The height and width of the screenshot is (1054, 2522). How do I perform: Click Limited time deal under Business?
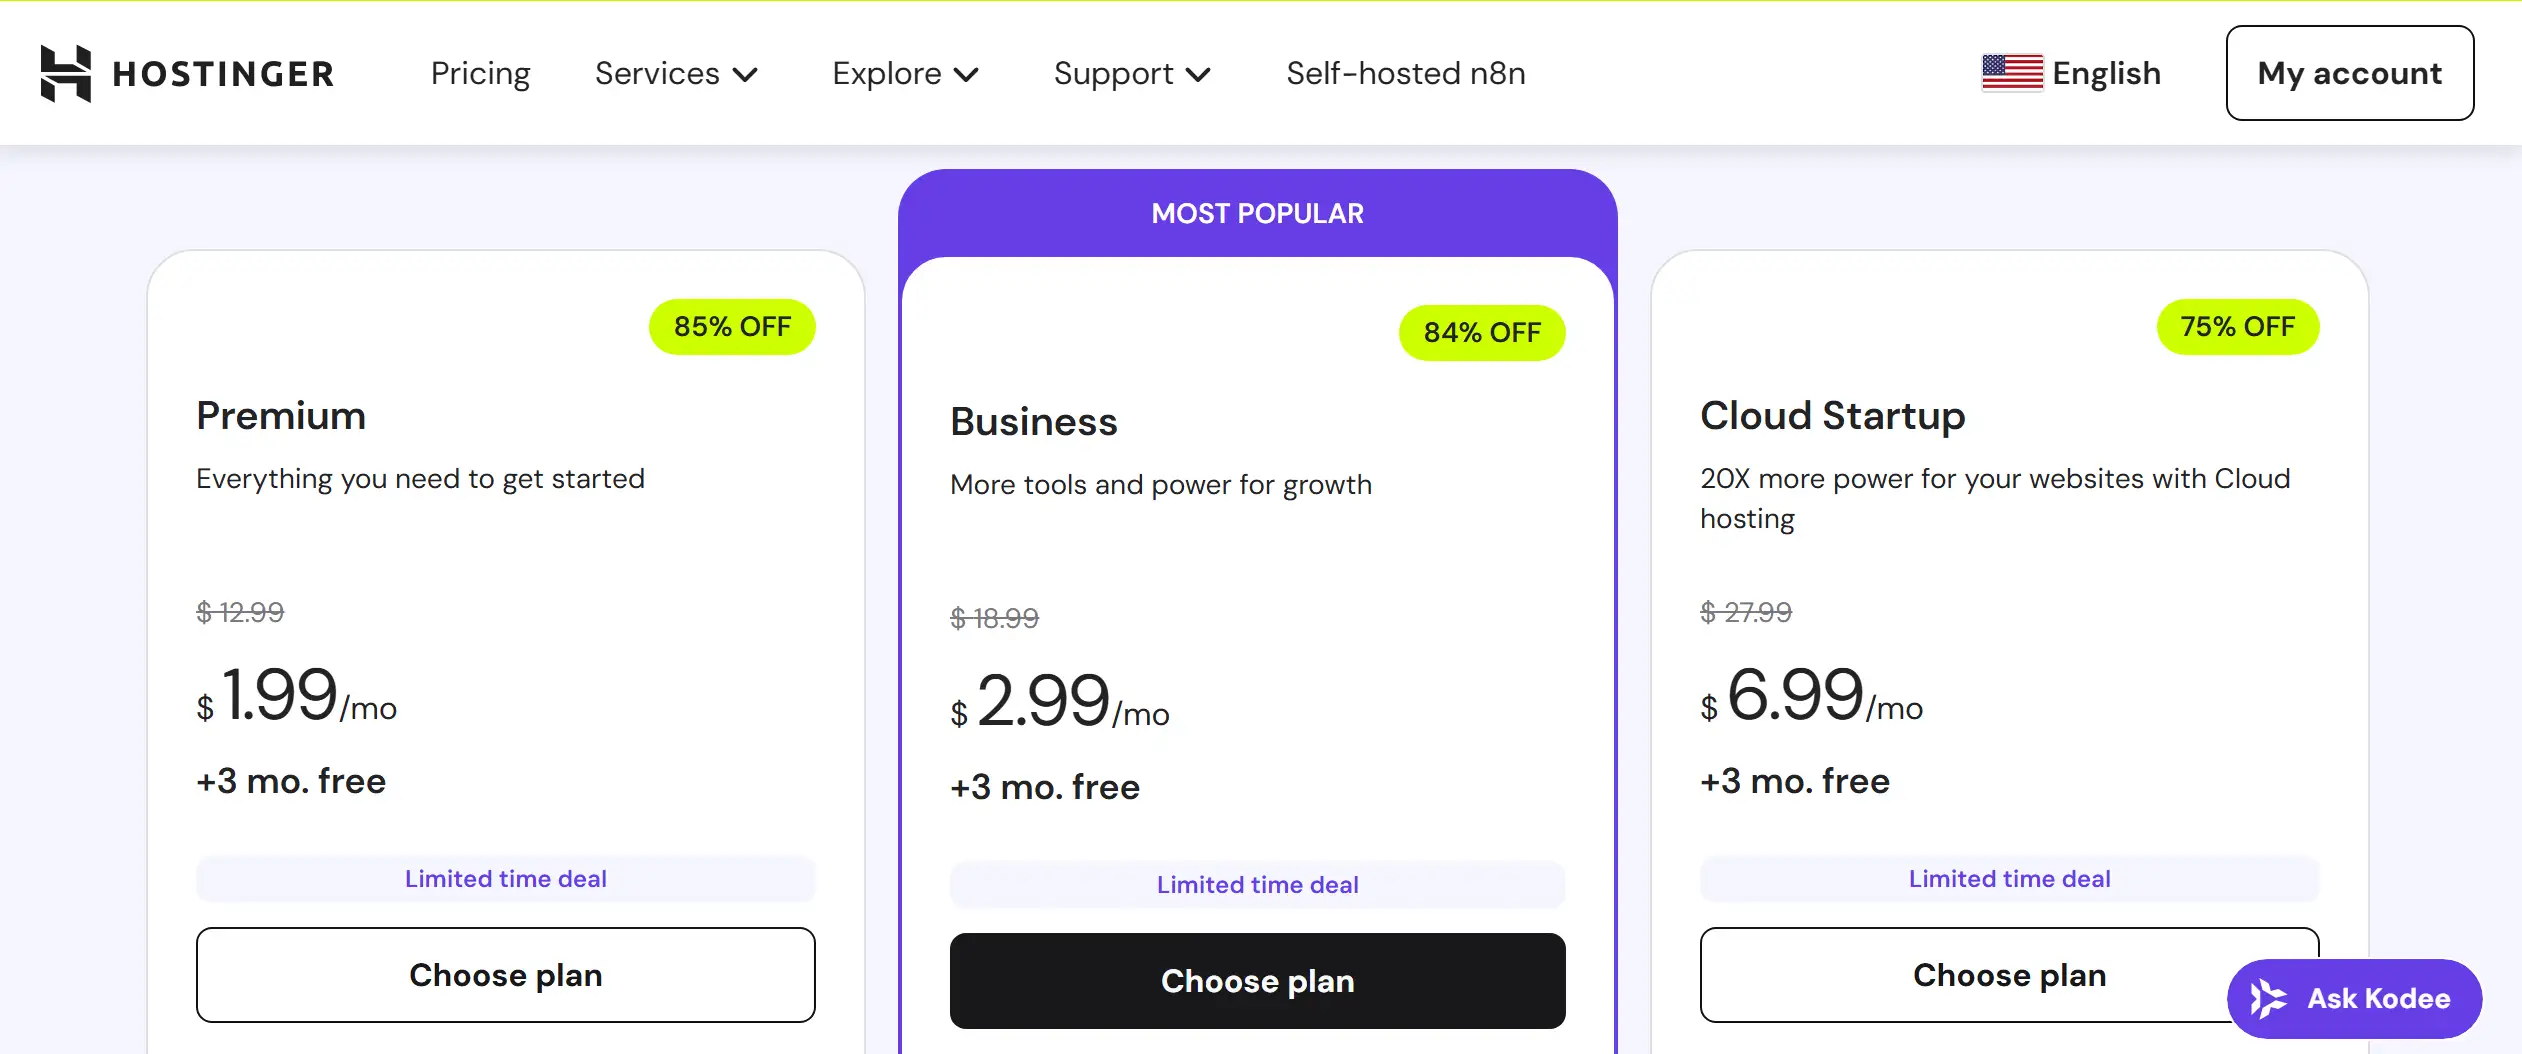point(1257,885)
